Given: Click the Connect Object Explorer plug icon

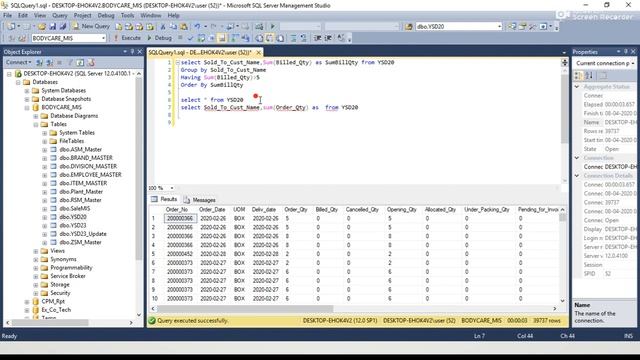Looking at the screenshot, I should click(39, 62).
